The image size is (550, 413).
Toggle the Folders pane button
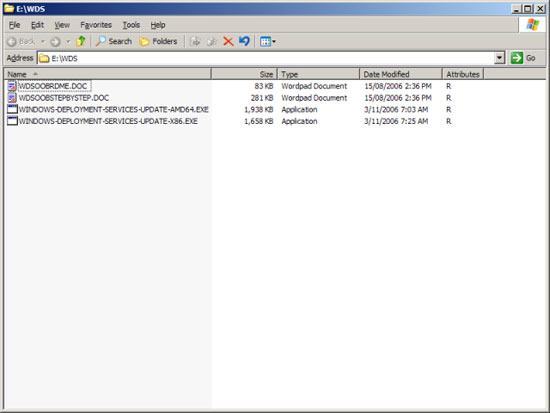tap(158, 41)
